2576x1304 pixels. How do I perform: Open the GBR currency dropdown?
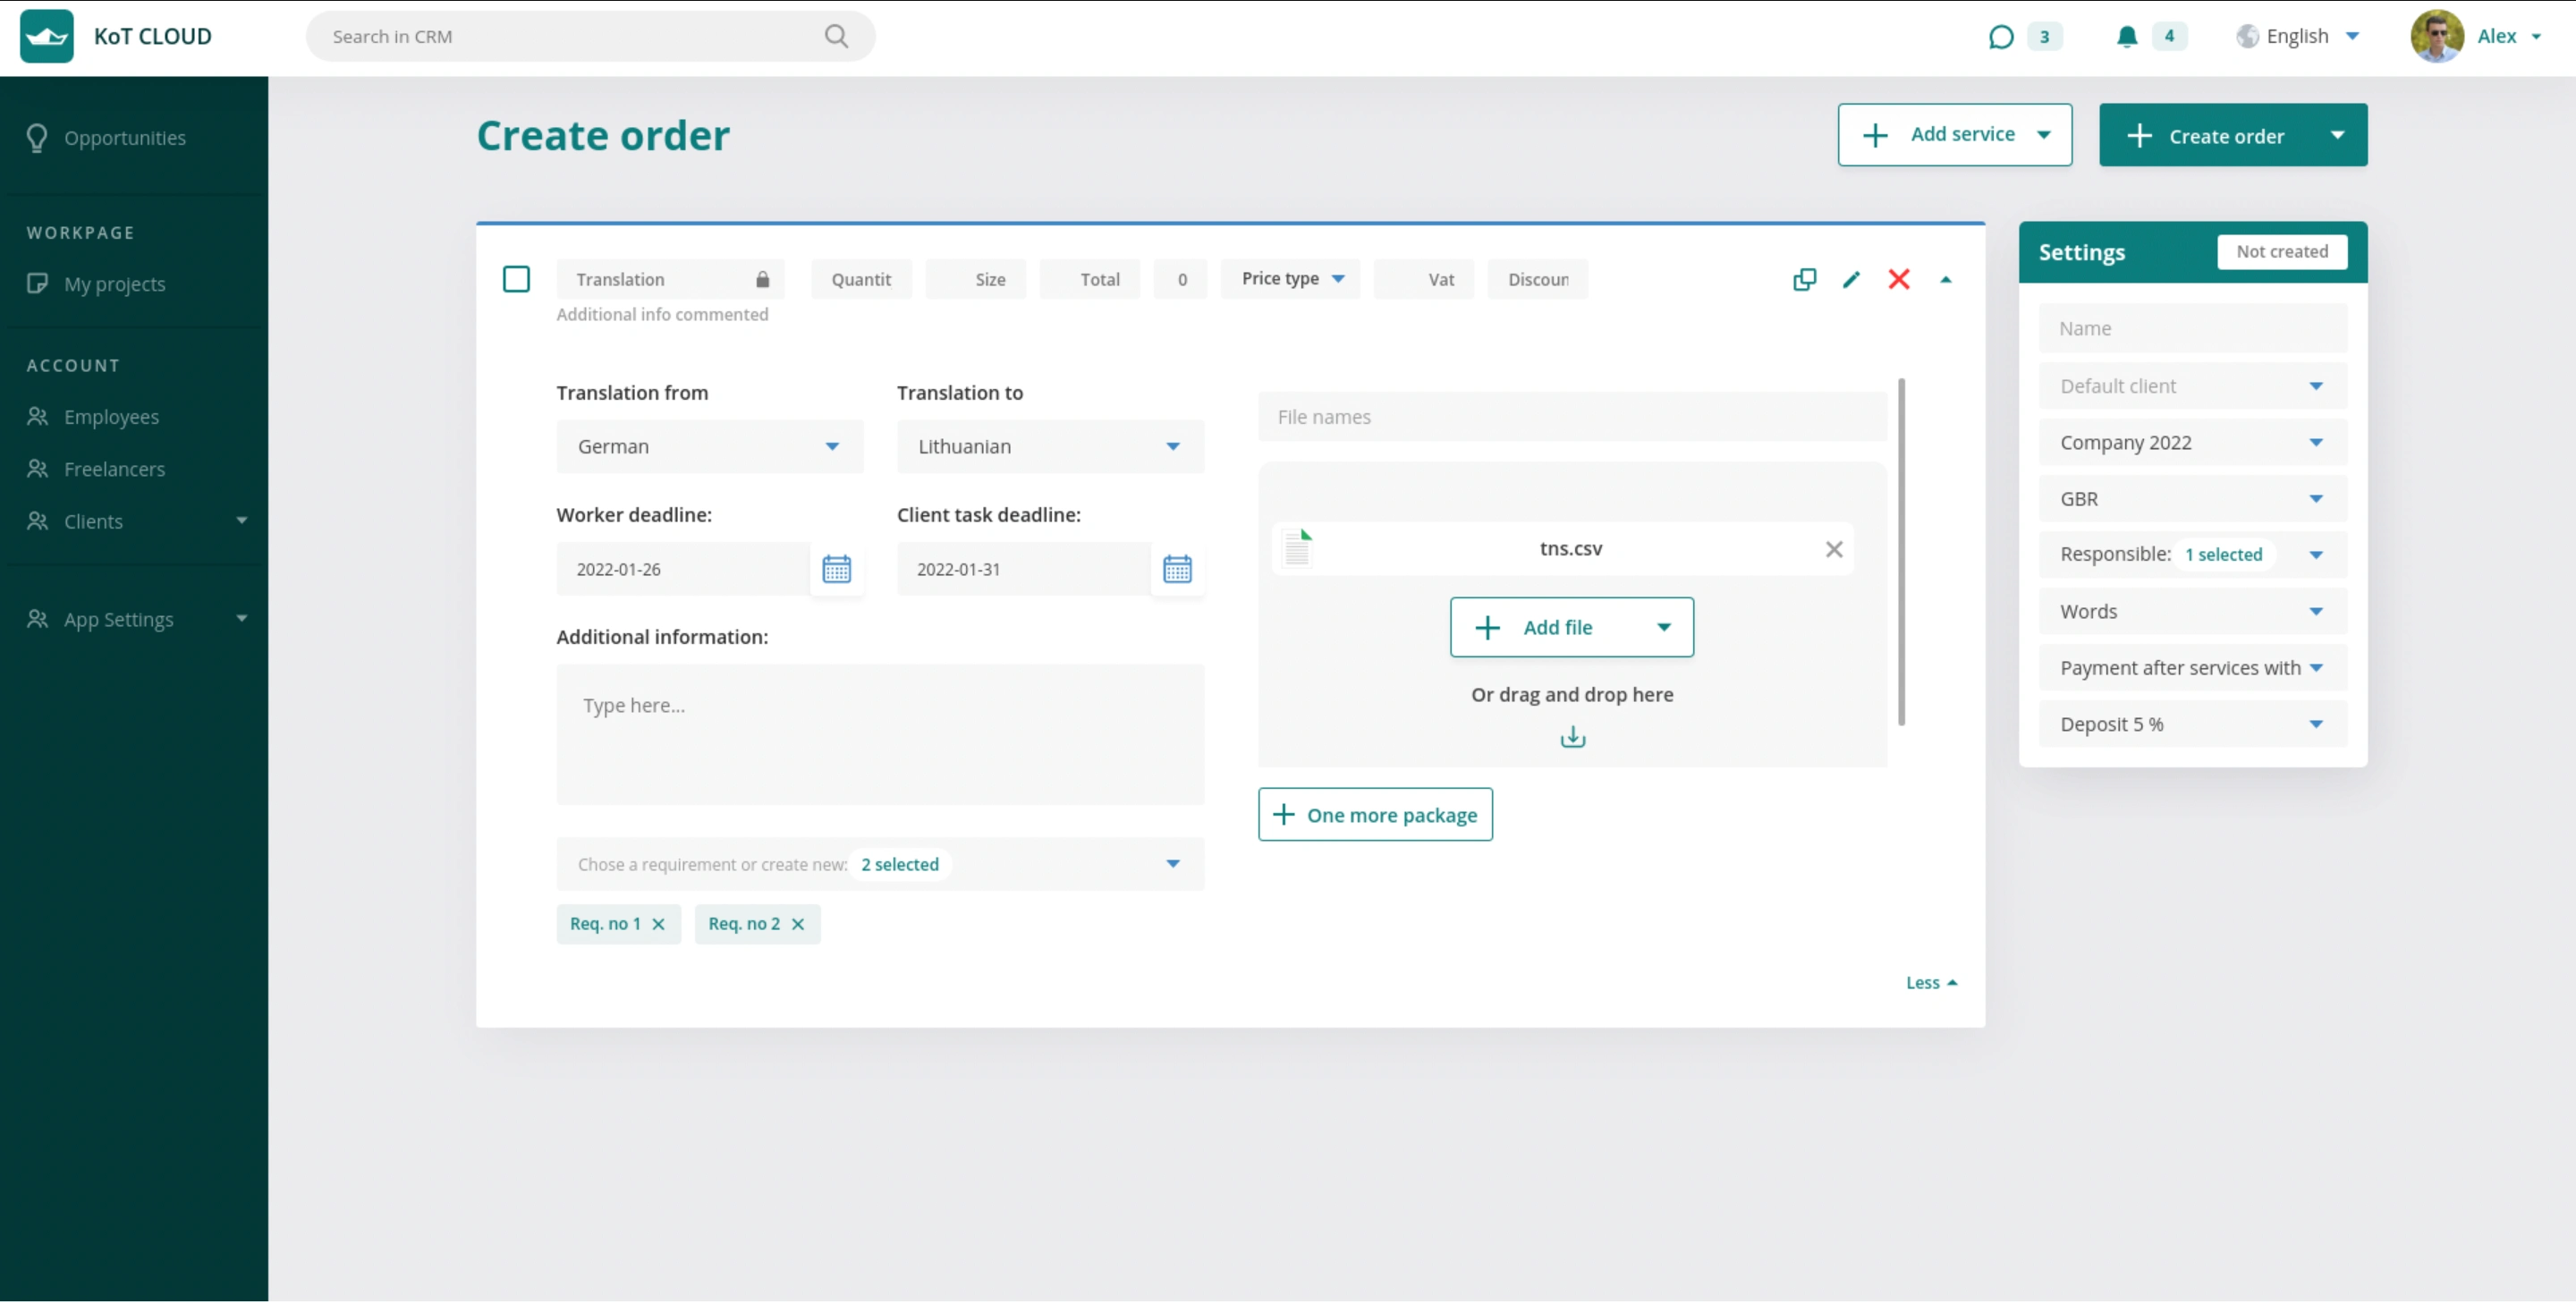[x=2191, y=499]
